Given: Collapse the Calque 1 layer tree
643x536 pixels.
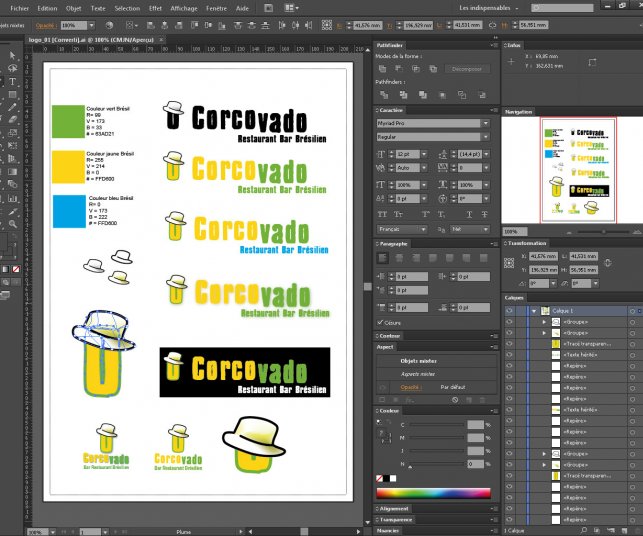Looking at the screenshot, I should (533, 311).
